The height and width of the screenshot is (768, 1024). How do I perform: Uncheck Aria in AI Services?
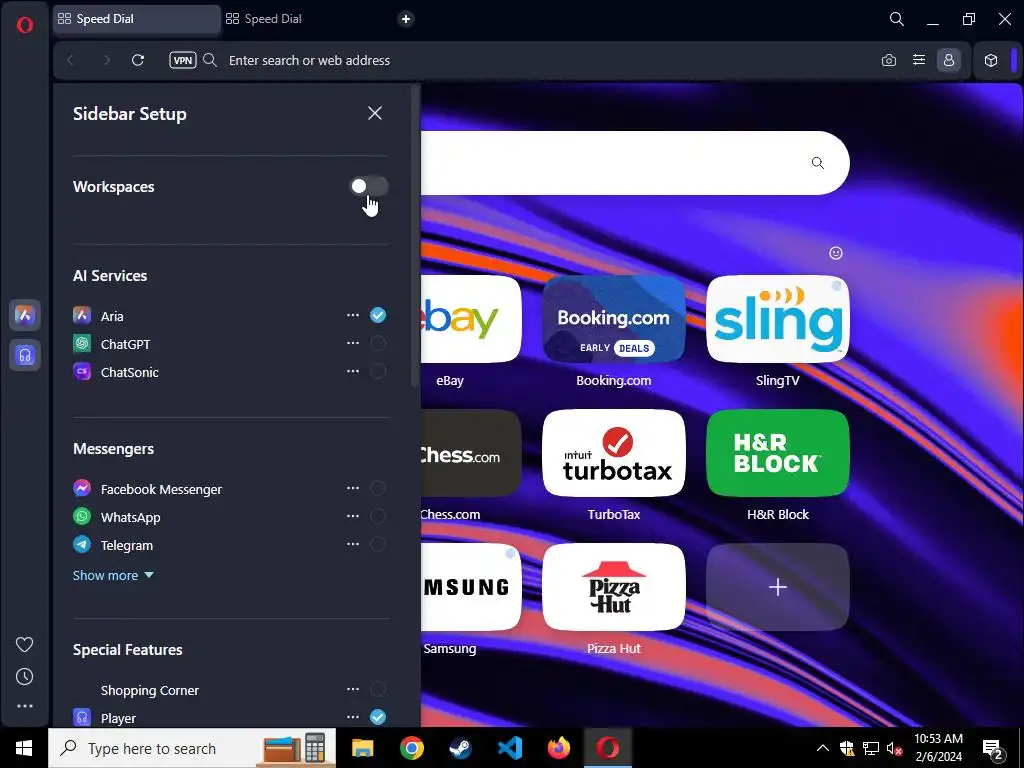[x=377, y=315]
